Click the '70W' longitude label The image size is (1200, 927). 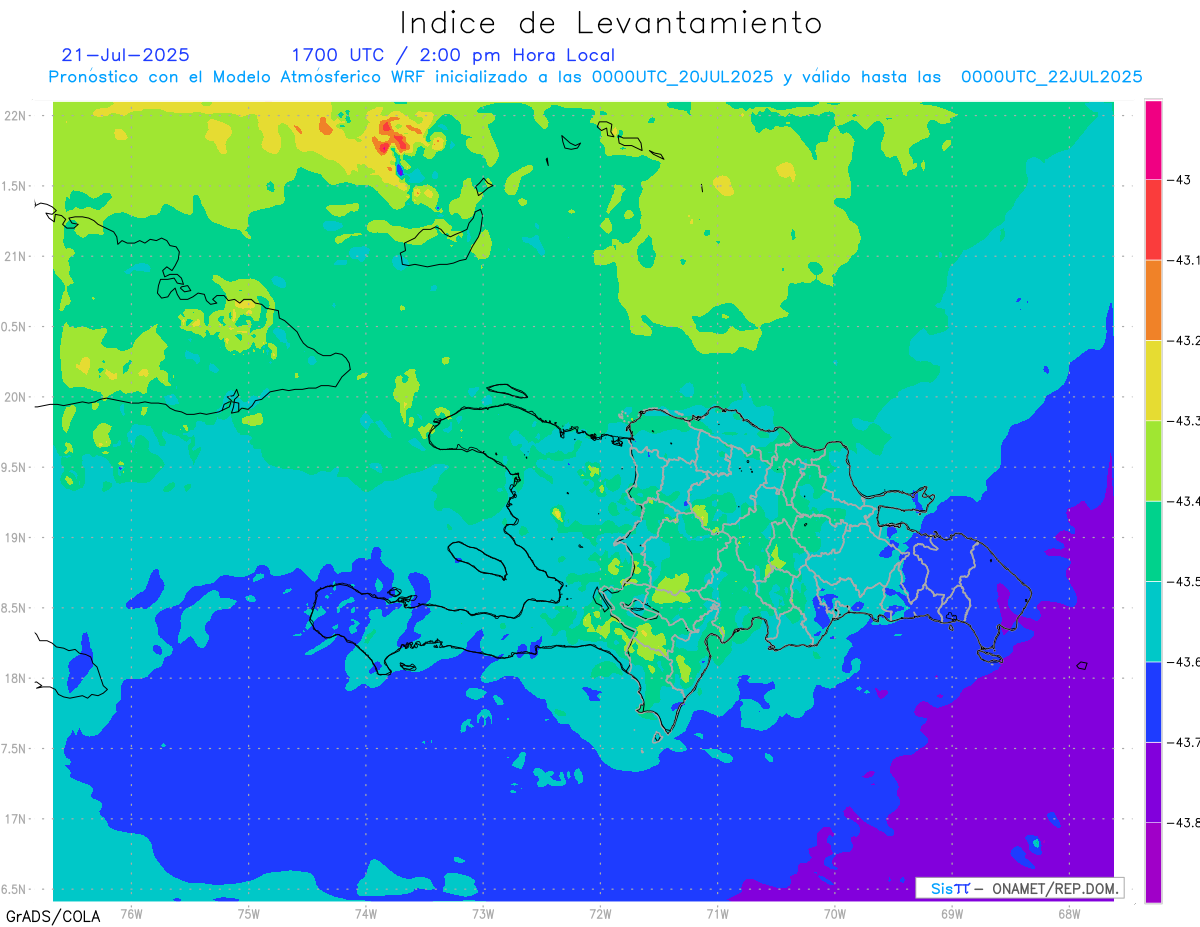point(835,913)
